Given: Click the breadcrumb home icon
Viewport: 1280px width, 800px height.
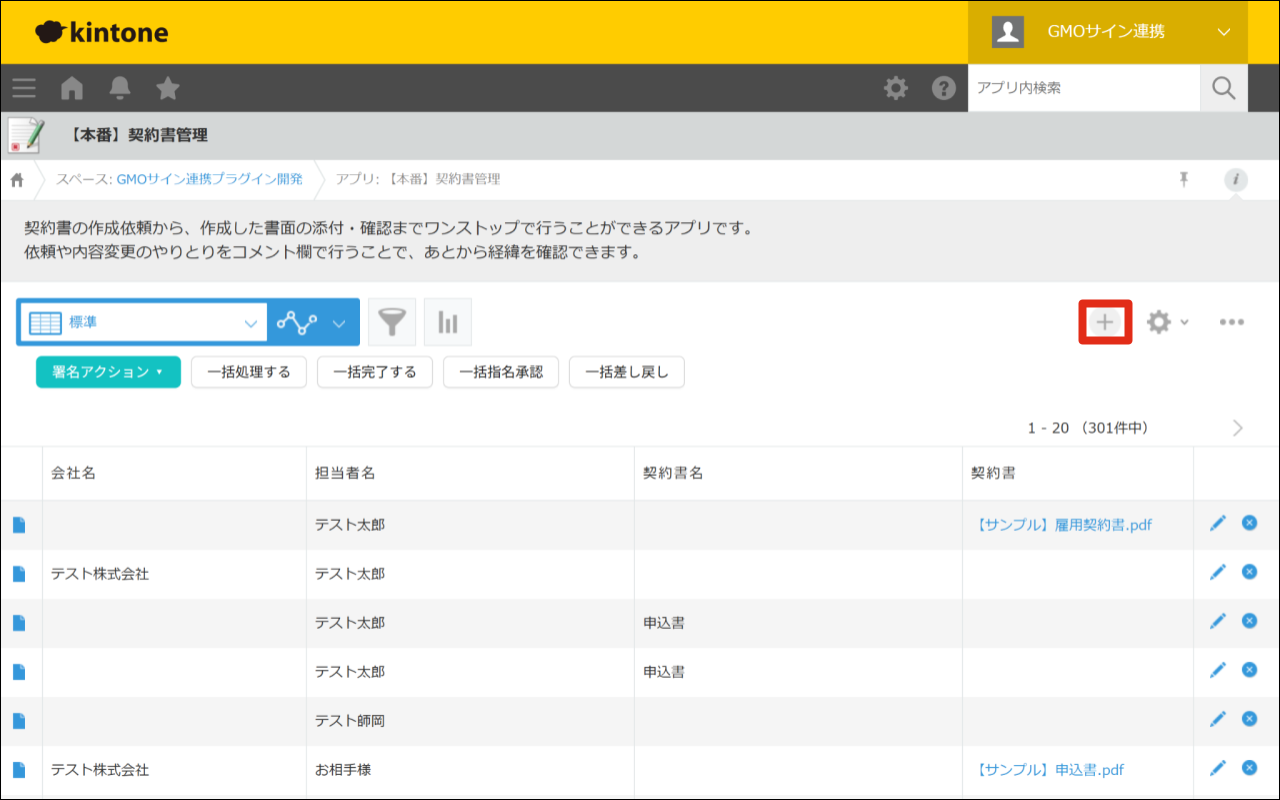Looking at the screenshot, I should (x=17, y=179).
